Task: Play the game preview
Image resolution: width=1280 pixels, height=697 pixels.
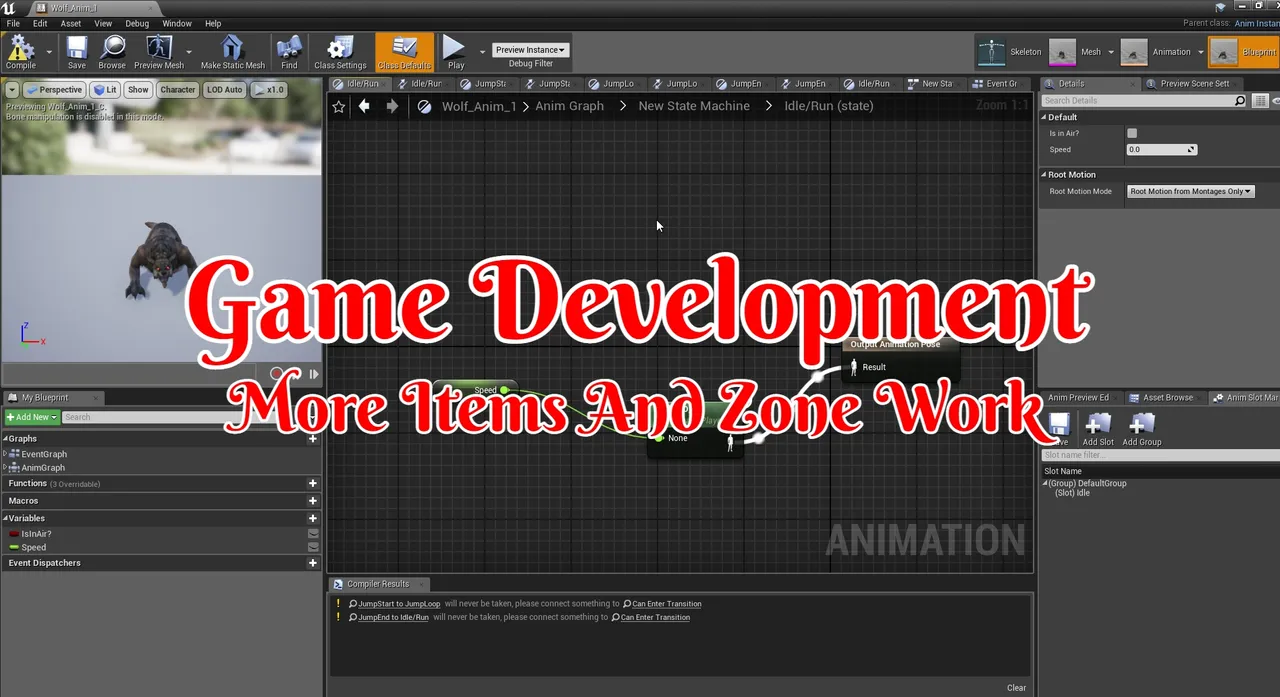Action: 455,52
